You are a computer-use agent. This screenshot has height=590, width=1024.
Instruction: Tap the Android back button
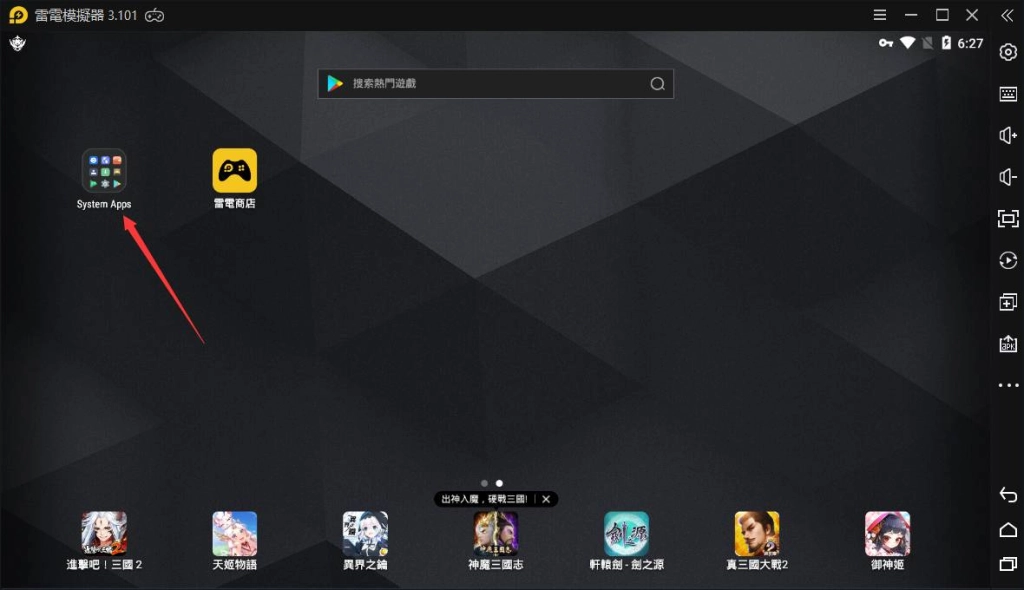coord(1008,495)
